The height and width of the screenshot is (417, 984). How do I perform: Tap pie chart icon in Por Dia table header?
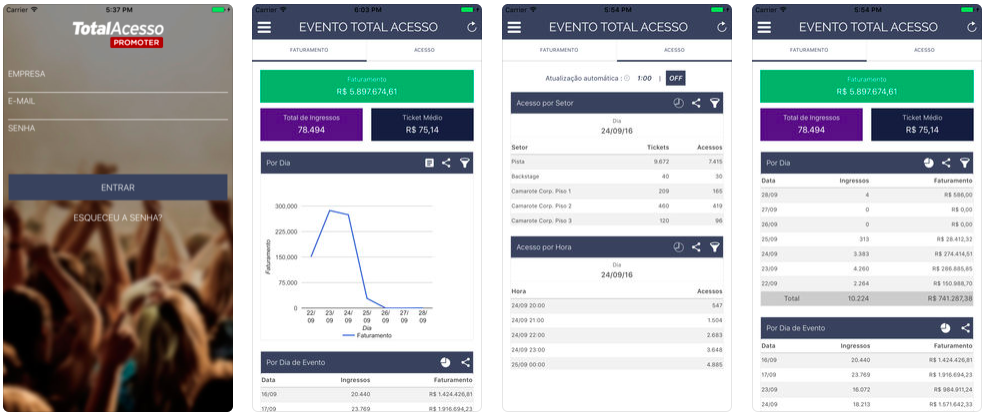929,163
